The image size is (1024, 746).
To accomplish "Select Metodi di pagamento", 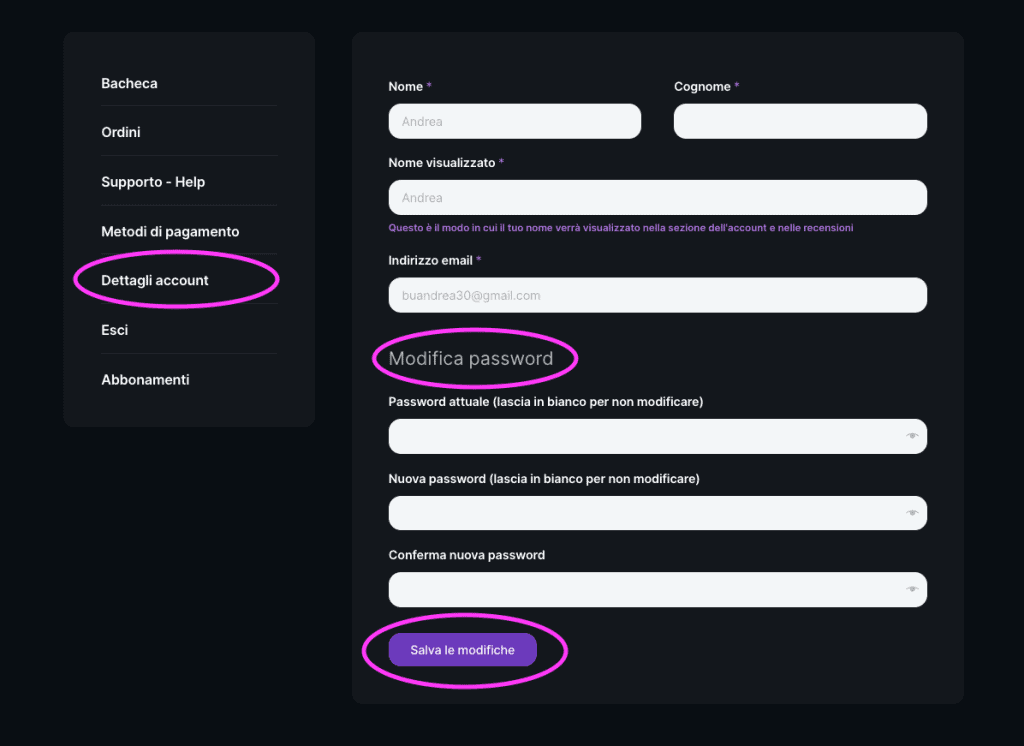I will coord(170,231).
